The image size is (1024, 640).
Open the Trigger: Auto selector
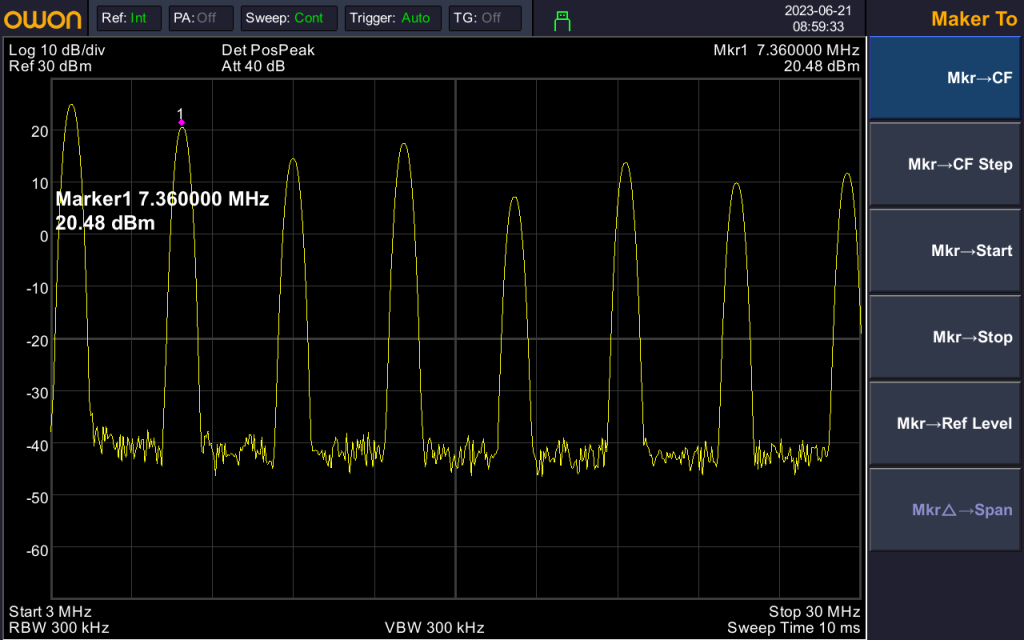392,18
